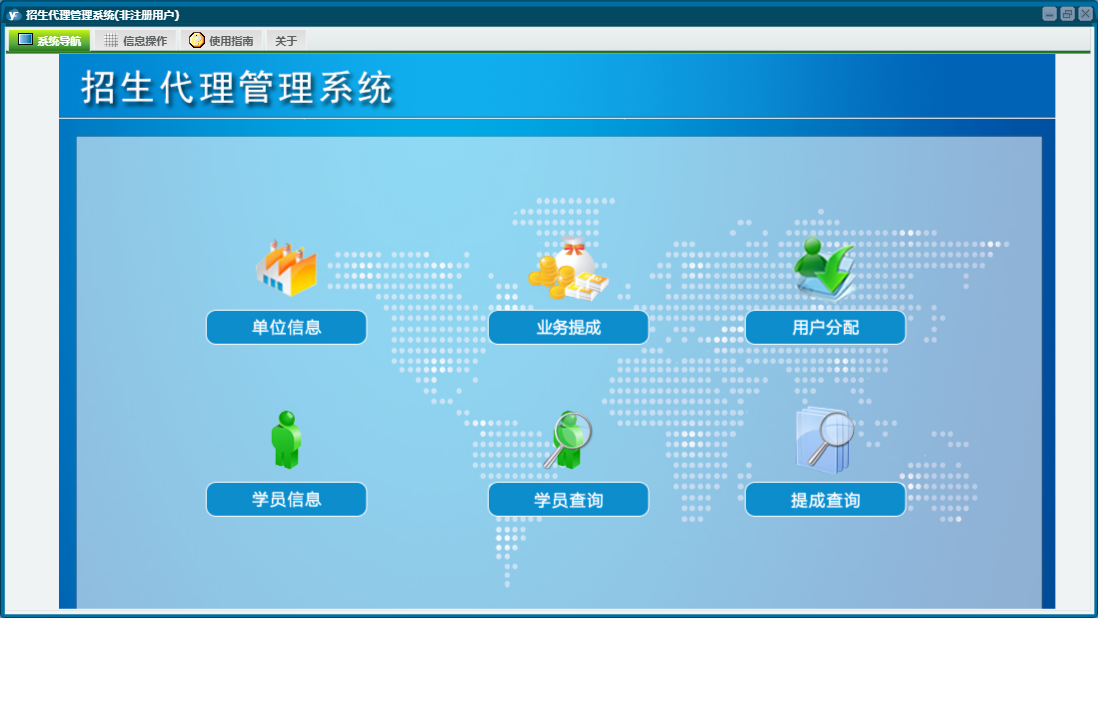Open the 学员信息 button
Viewport: 1098px width, 716px height.
tap(286, 500)
